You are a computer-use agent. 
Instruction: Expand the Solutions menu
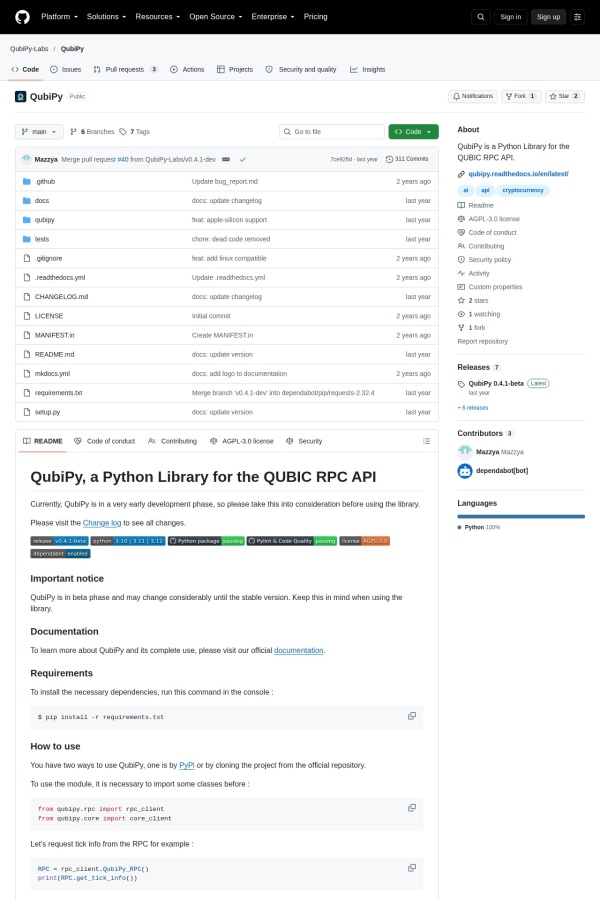click(106, 17)
